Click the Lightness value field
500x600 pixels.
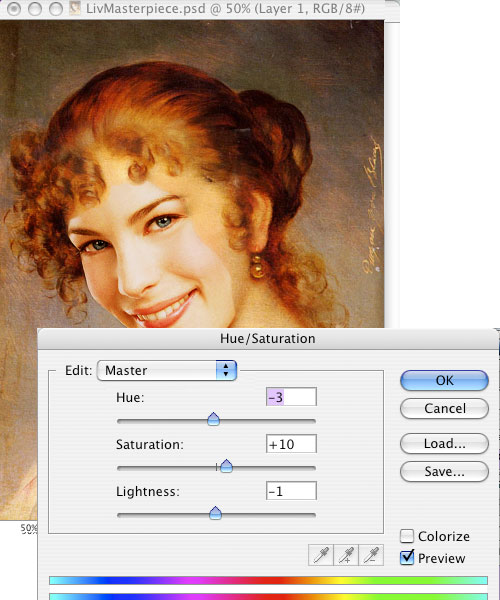pos(291,491)
